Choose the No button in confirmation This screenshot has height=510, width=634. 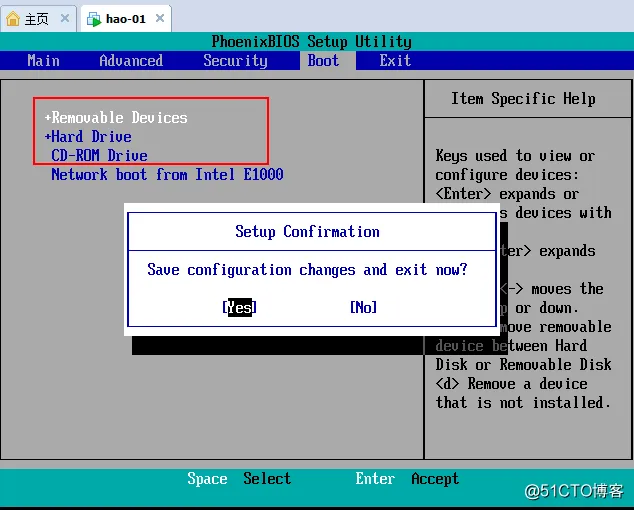pyautogui.click(x=363, y=307)
